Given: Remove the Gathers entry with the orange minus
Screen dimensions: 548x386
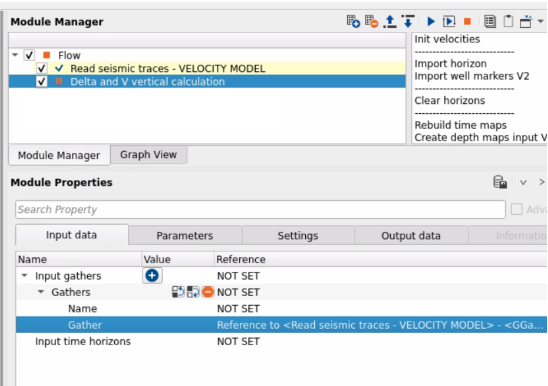Looking at the screenshot, I should 208,292.
